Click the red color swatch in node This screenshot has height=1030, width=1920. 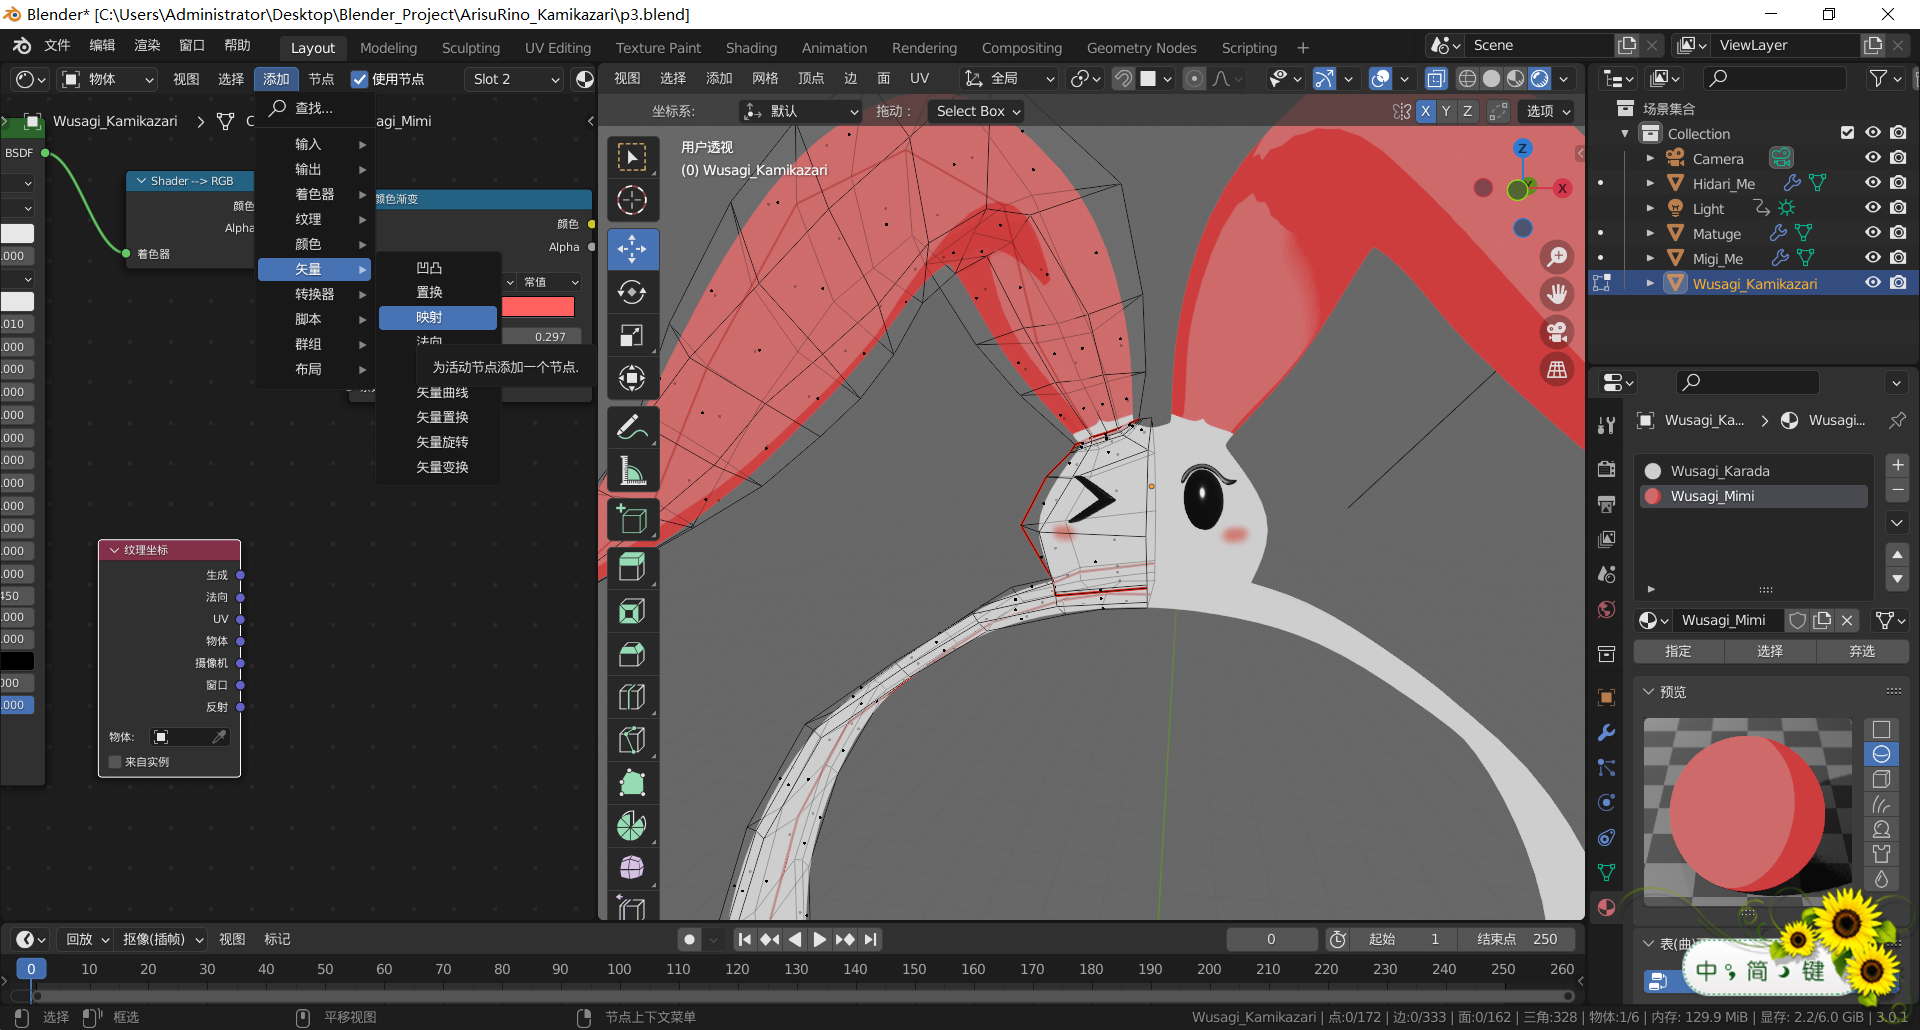[538, 307]
